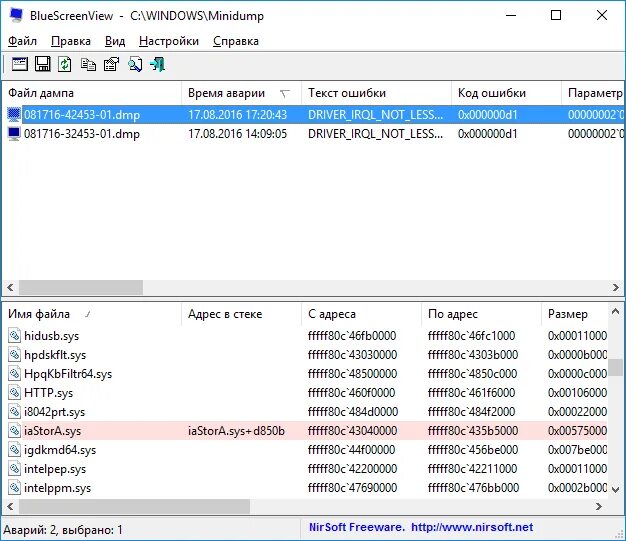Select the iaStorA.sys file name
This screenshot has width=626, height=541.
pos(52,431)
